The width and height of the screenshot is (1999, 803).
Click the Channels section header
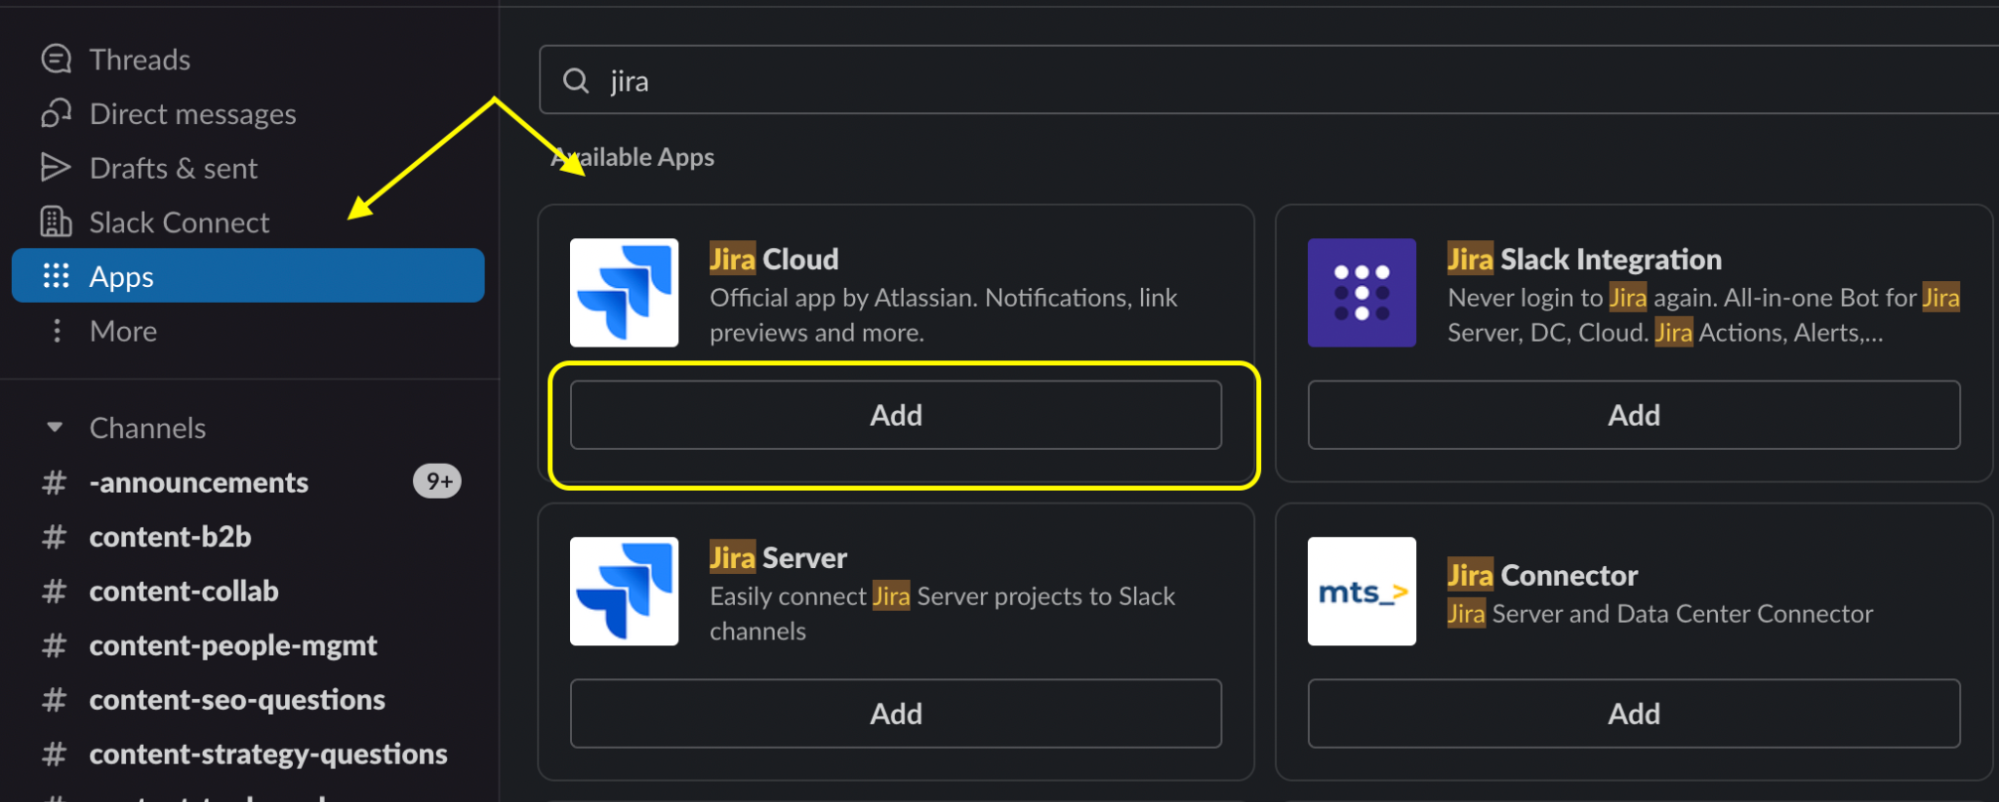148,428
